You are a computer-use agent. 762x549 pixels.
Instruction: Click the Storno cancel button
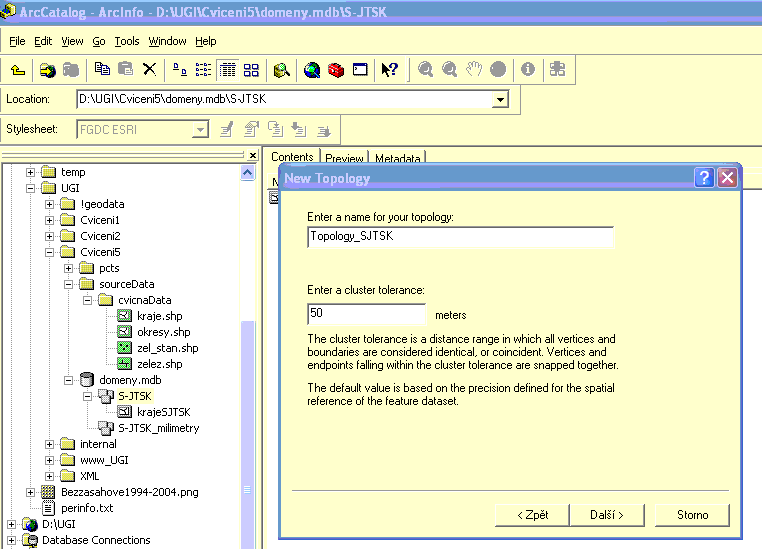(693, 515)
